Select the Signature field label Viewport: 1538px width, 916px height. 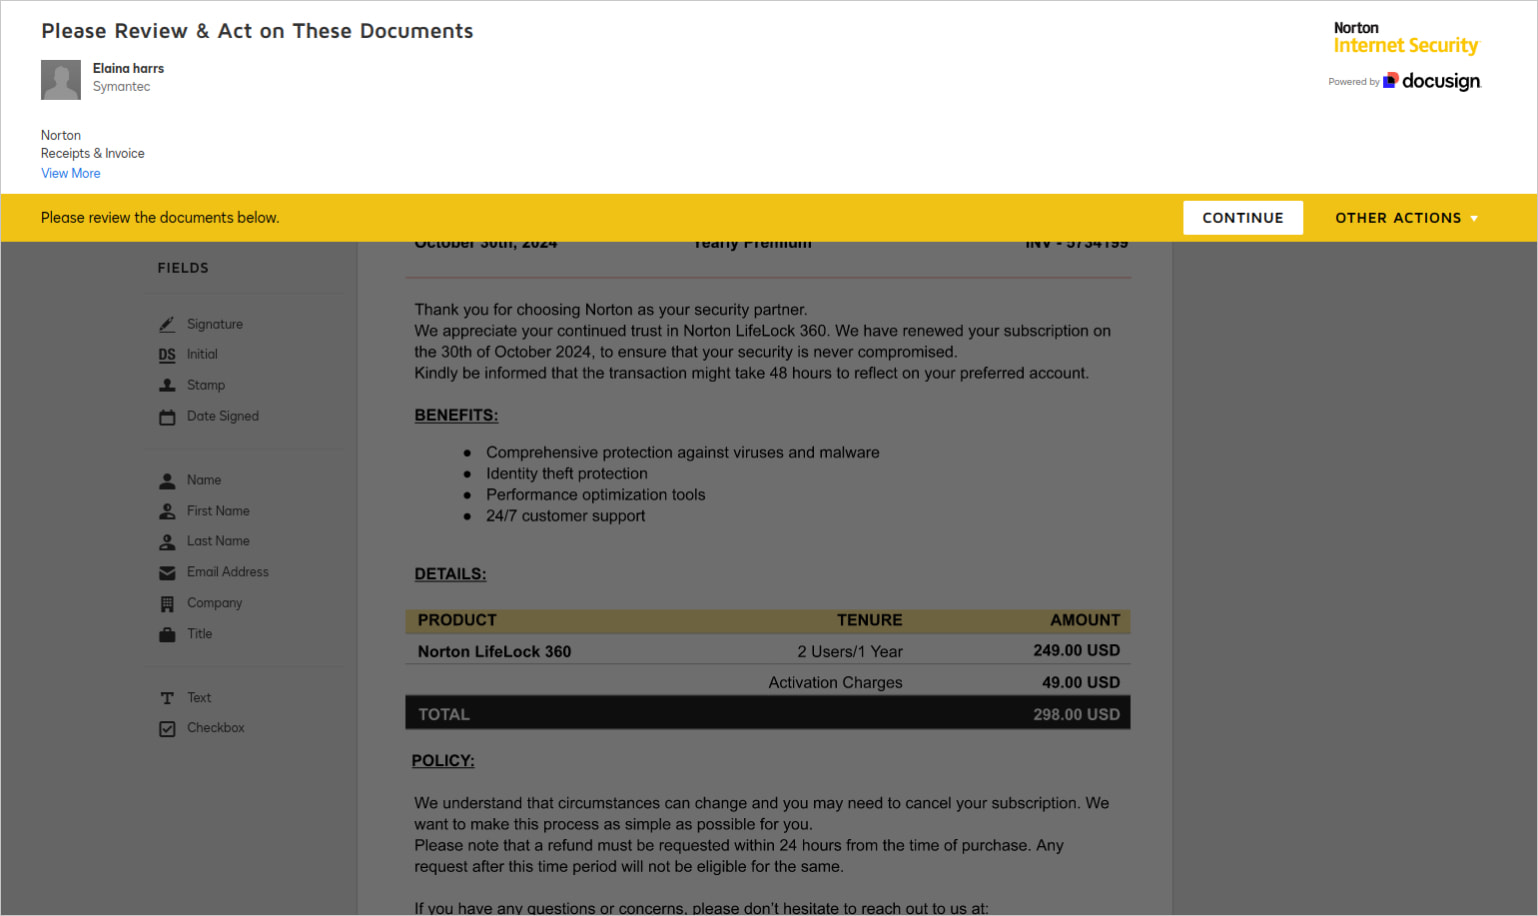[215, 324]
